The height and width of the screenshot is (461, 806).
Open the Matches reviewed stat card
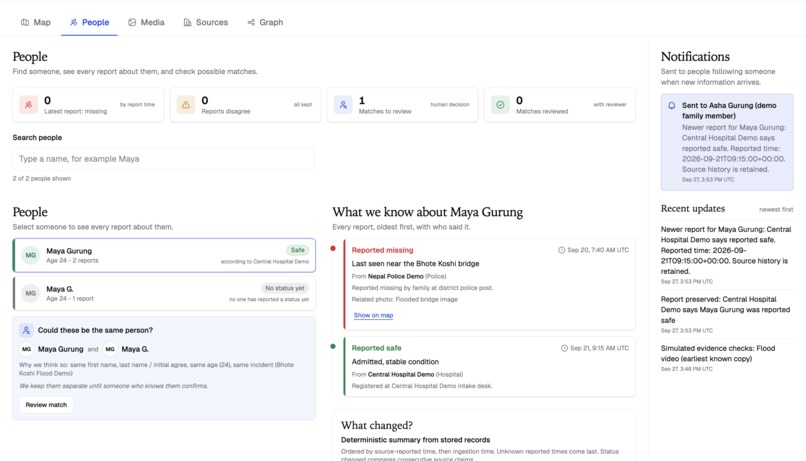pyautogui.click(x=560, y=105)
